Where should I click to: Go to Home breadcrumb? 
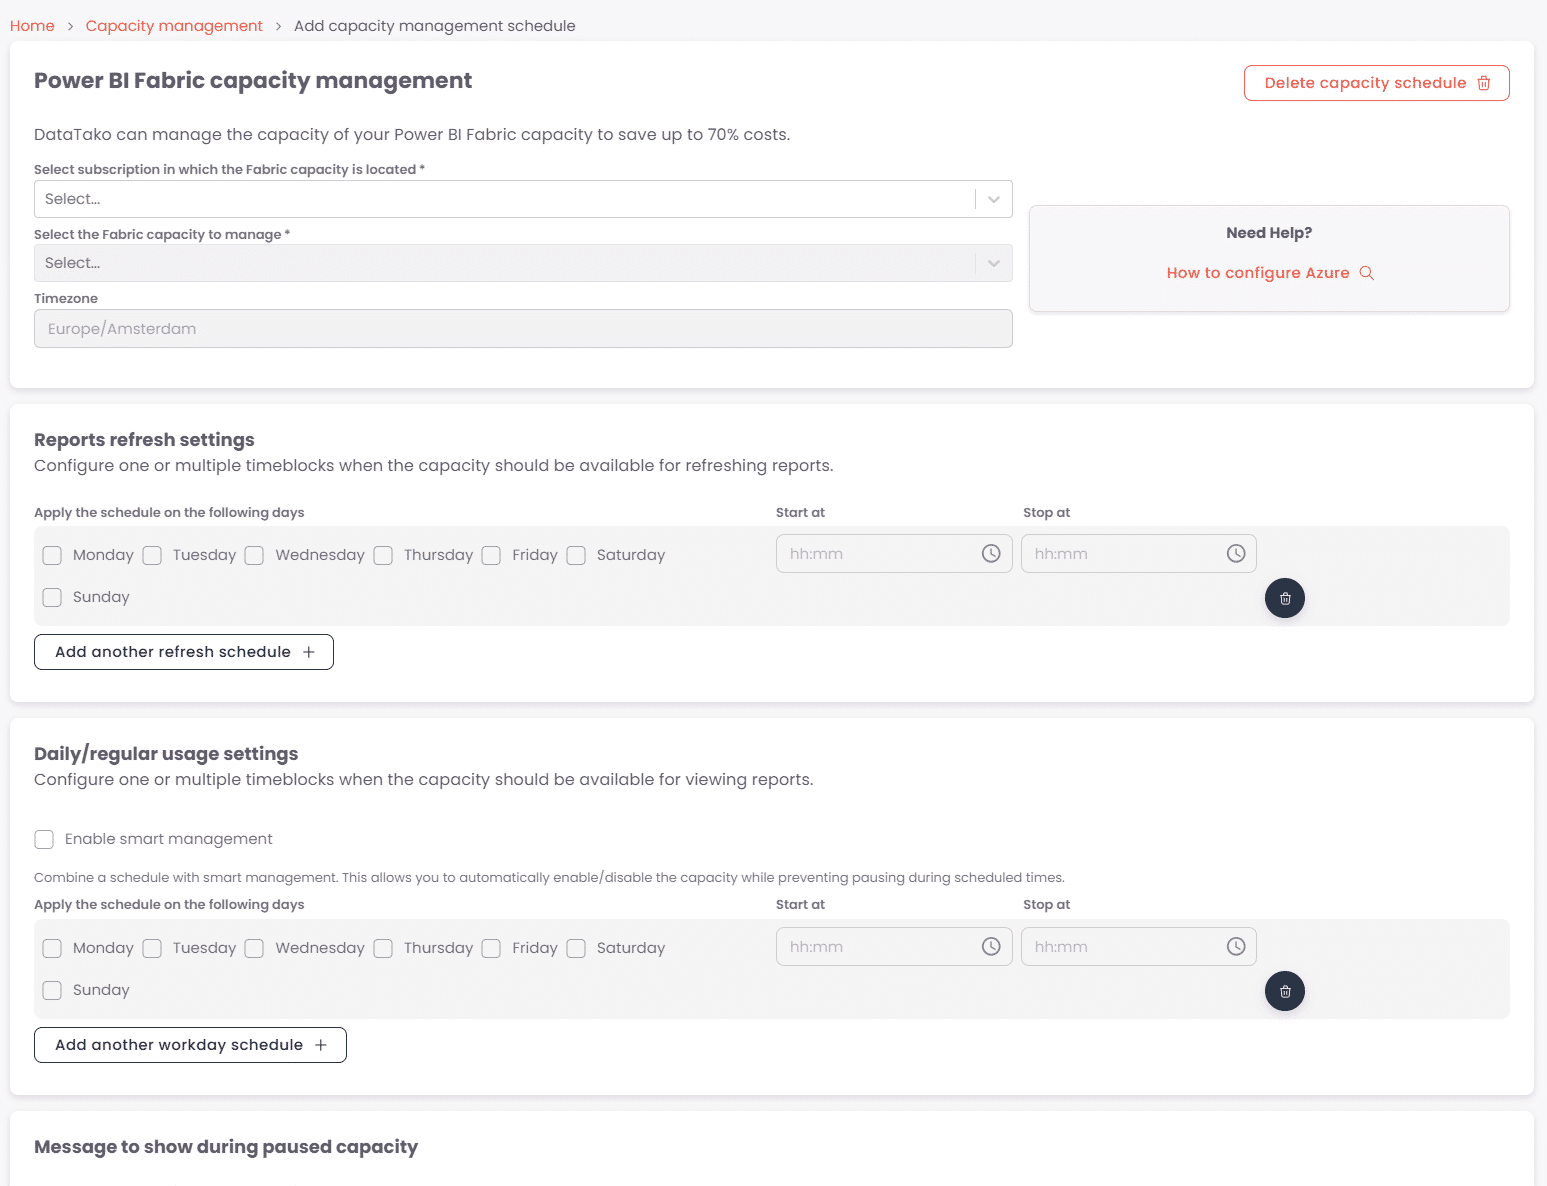point(32,26)
